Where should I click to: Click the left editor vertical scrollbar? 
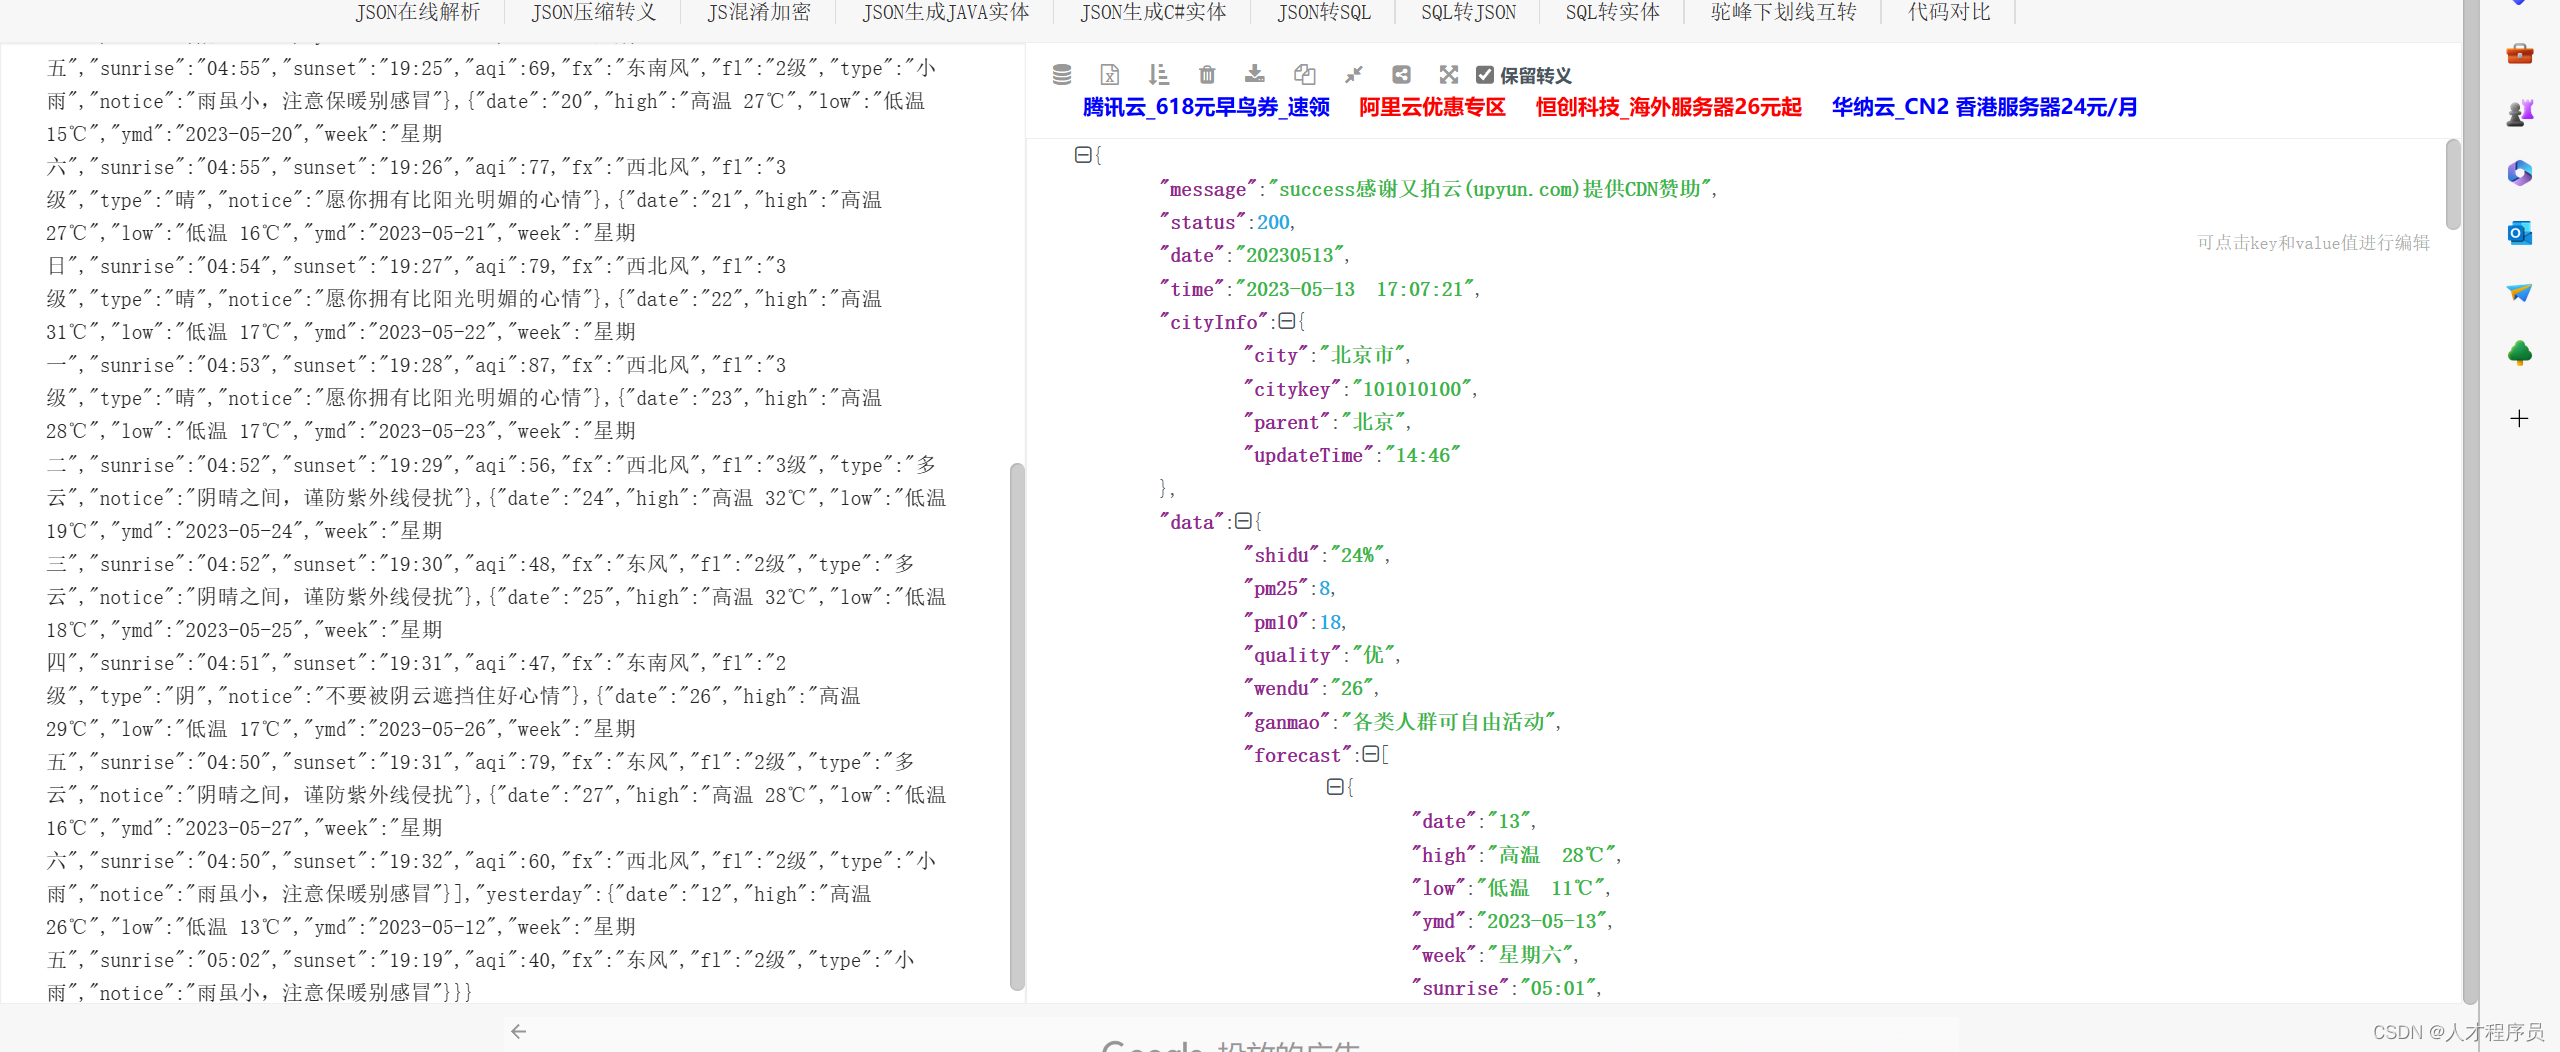click(1017, 725)
